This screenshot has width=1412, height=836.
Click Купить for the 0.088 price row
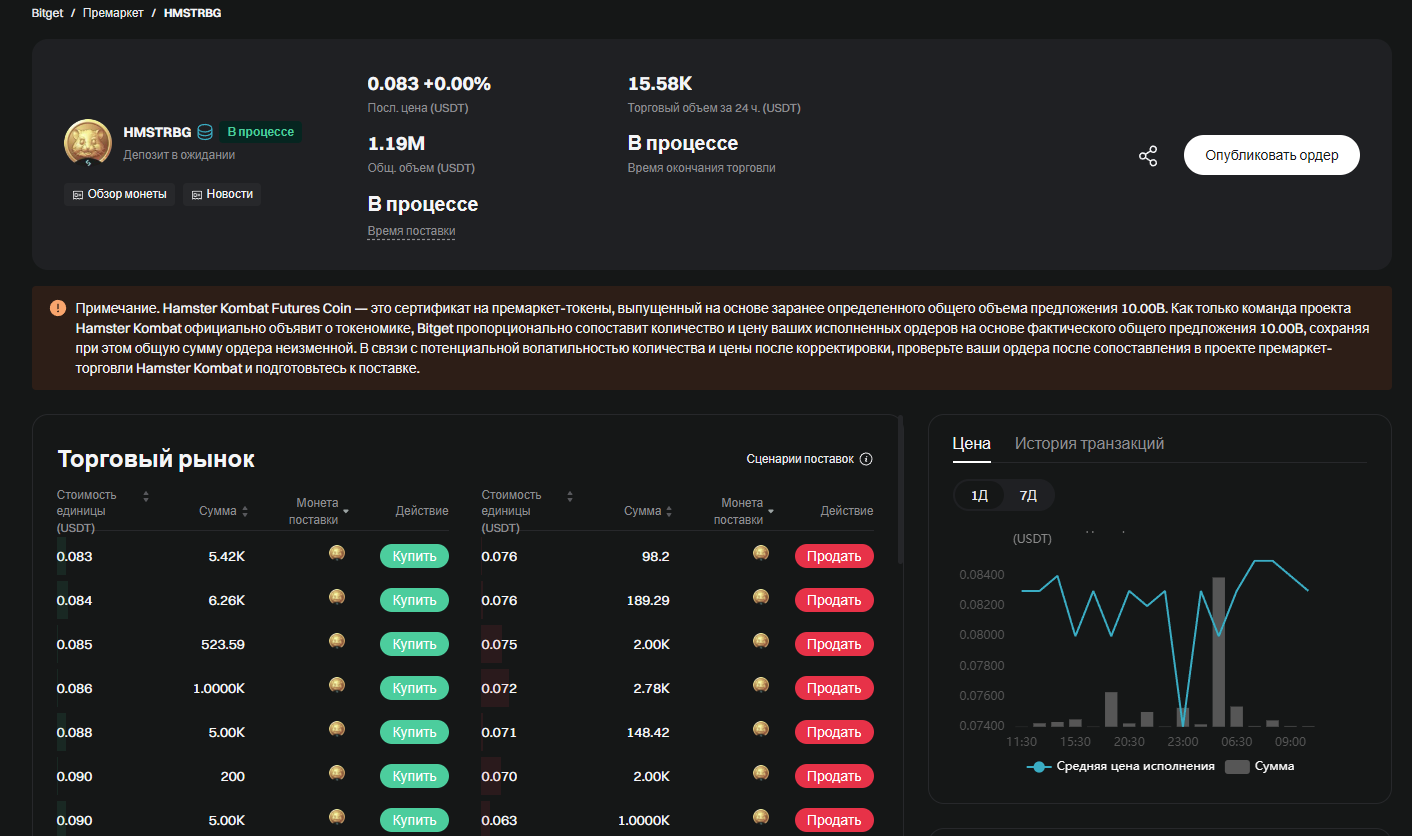pyautogui.click(x=414, y=732)
